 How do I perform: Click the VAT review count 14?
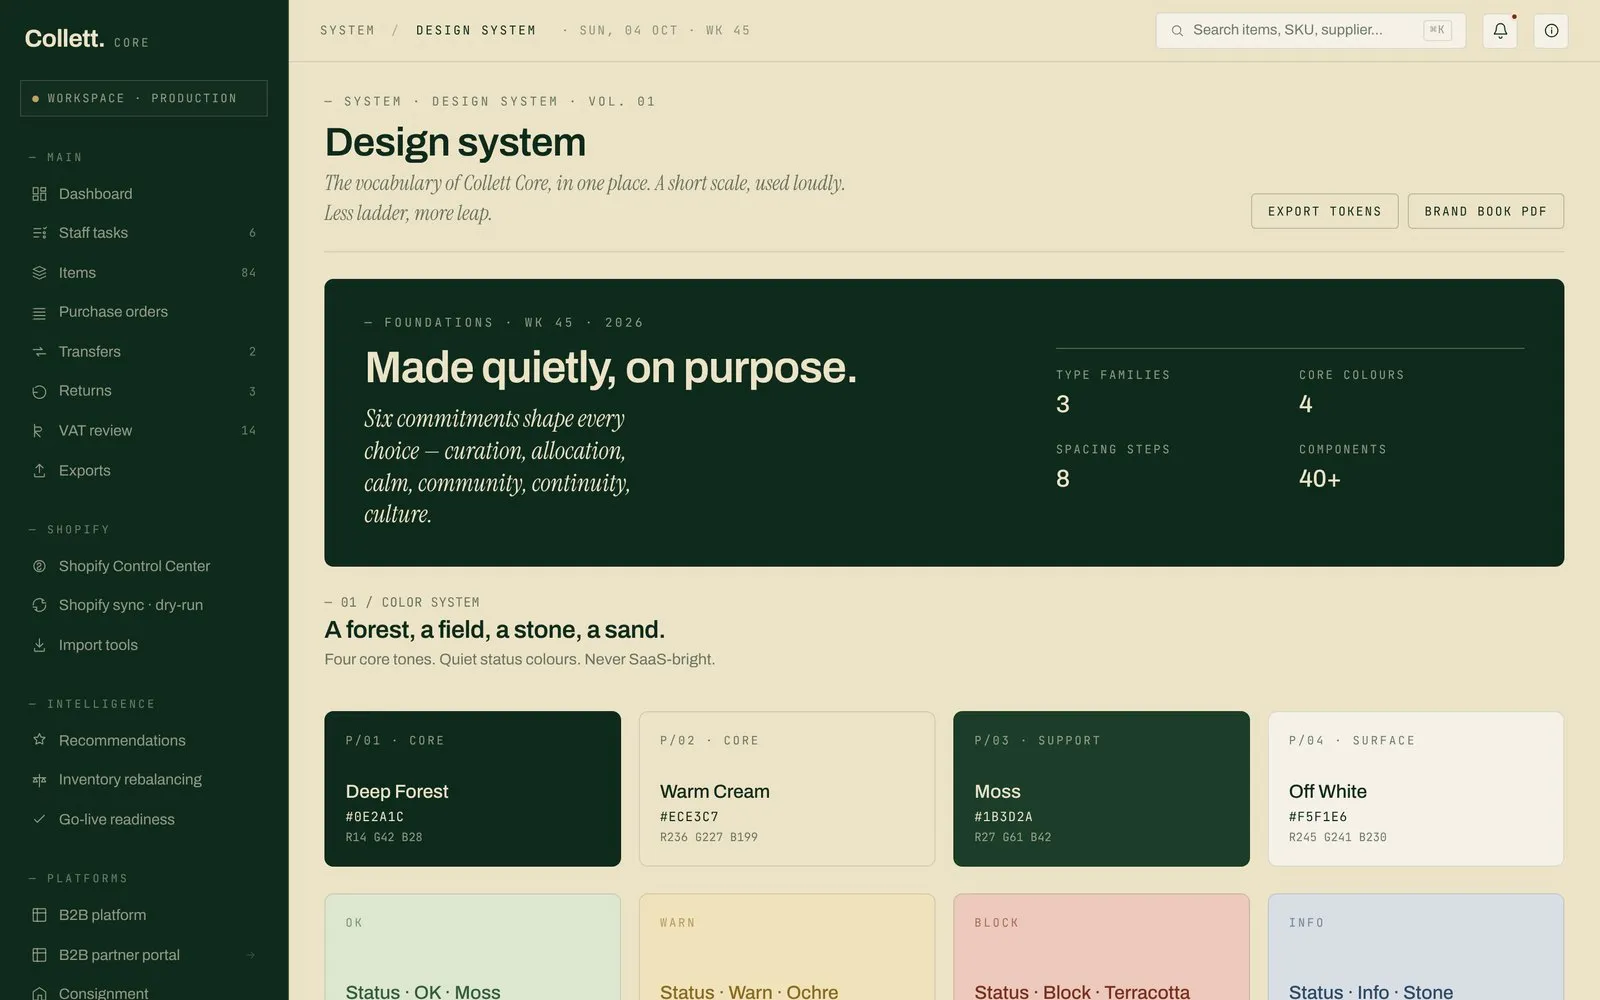tap(249, 431)
